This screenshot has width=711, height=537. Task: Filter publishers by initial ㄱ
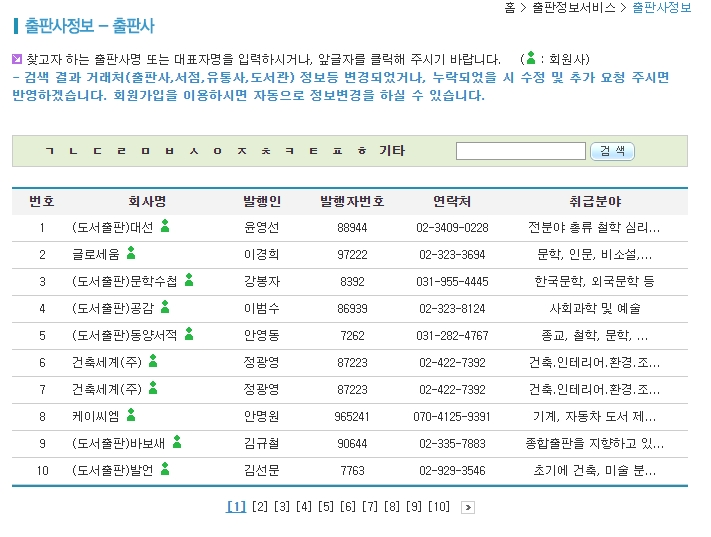[50, 151]
